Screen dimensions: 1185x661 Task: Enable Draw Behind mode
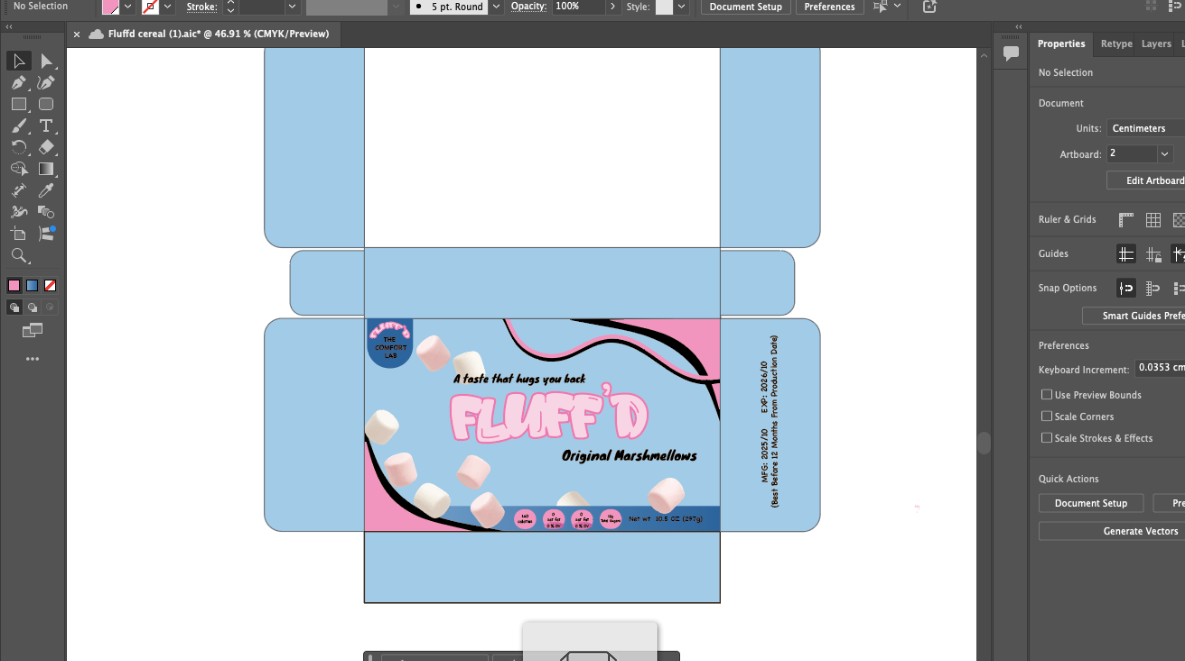(32, 307)
